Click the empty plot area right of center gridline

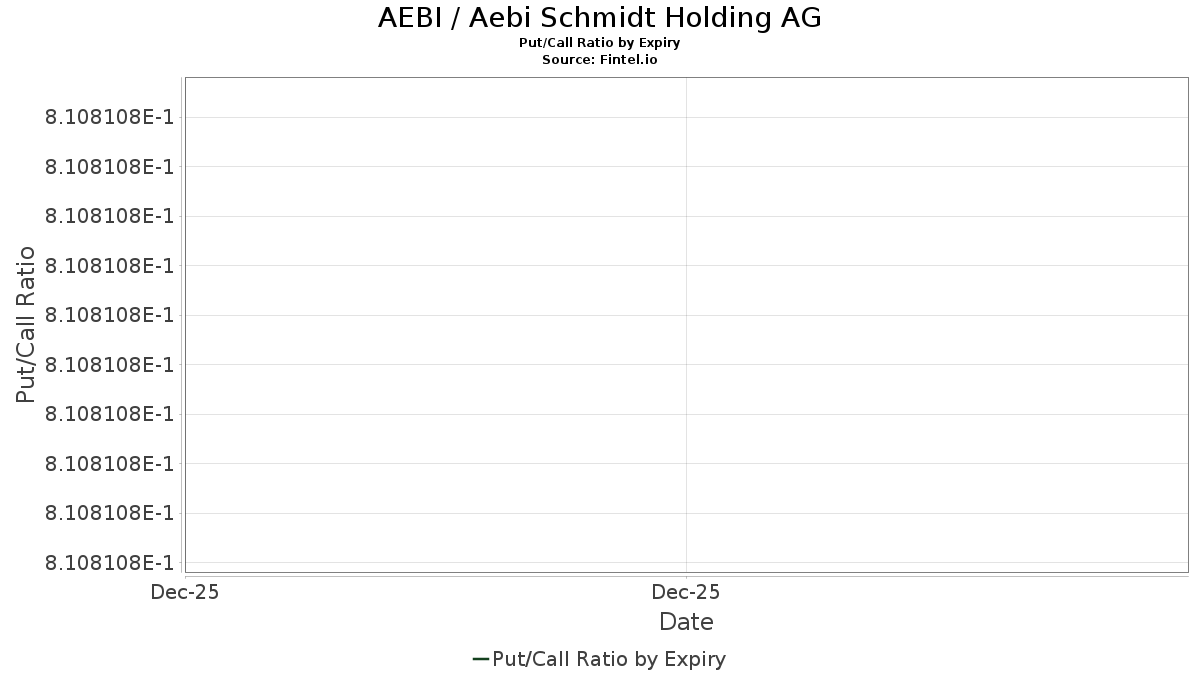(x=937, y=340)
